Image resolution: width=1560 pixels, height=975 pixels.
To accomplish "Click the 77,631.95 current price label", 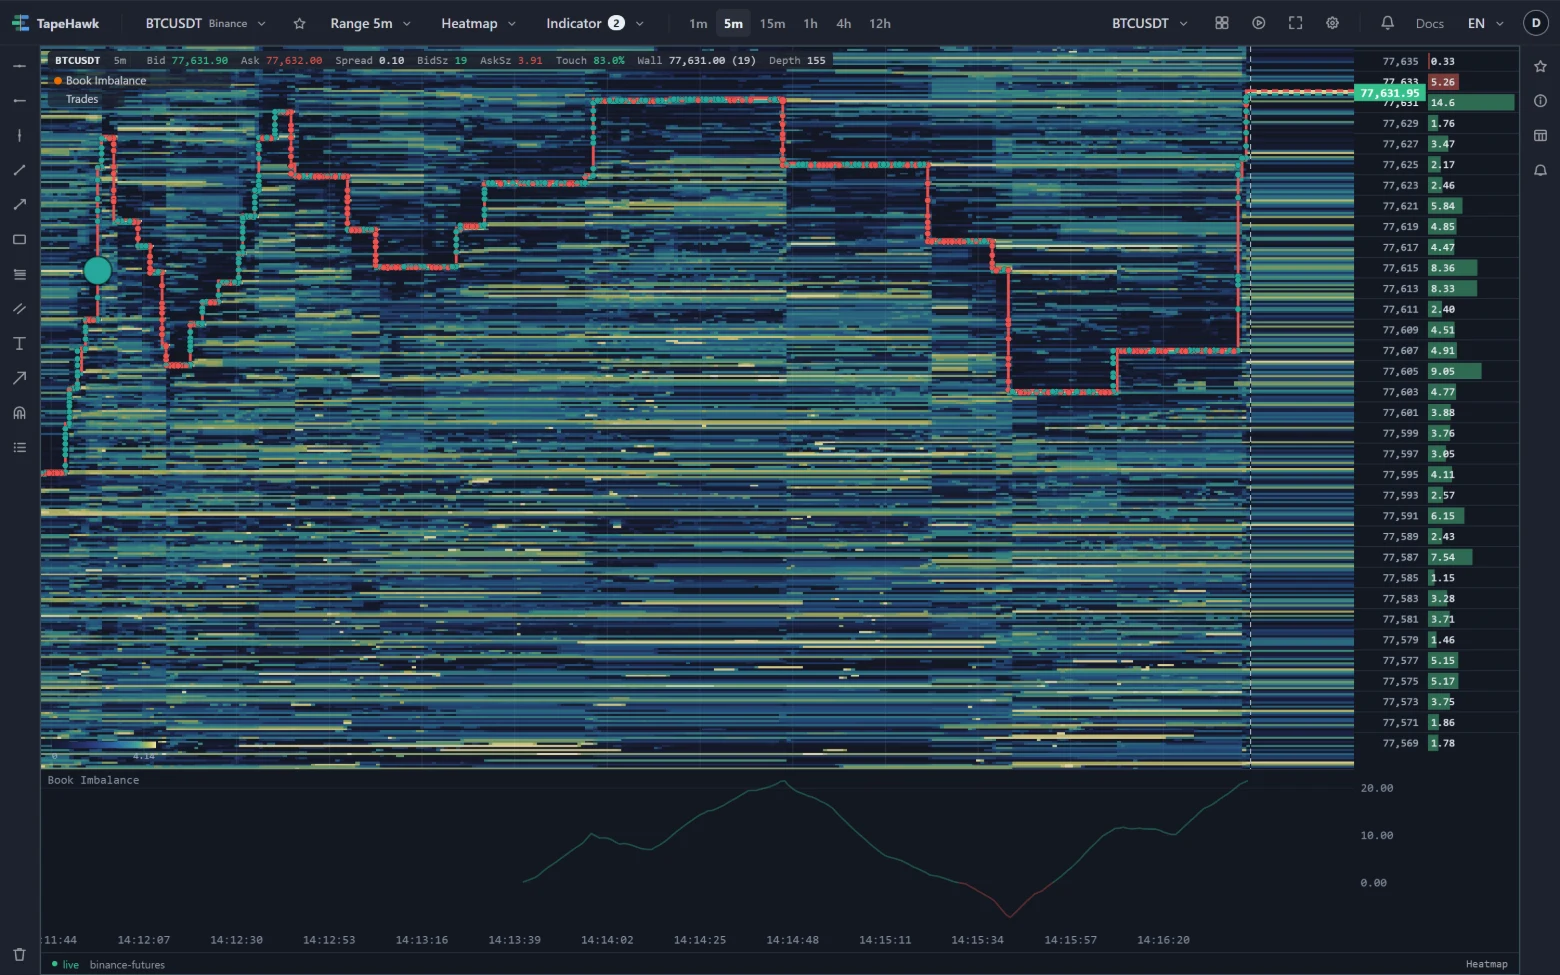I will click(x=1390, y=93).
